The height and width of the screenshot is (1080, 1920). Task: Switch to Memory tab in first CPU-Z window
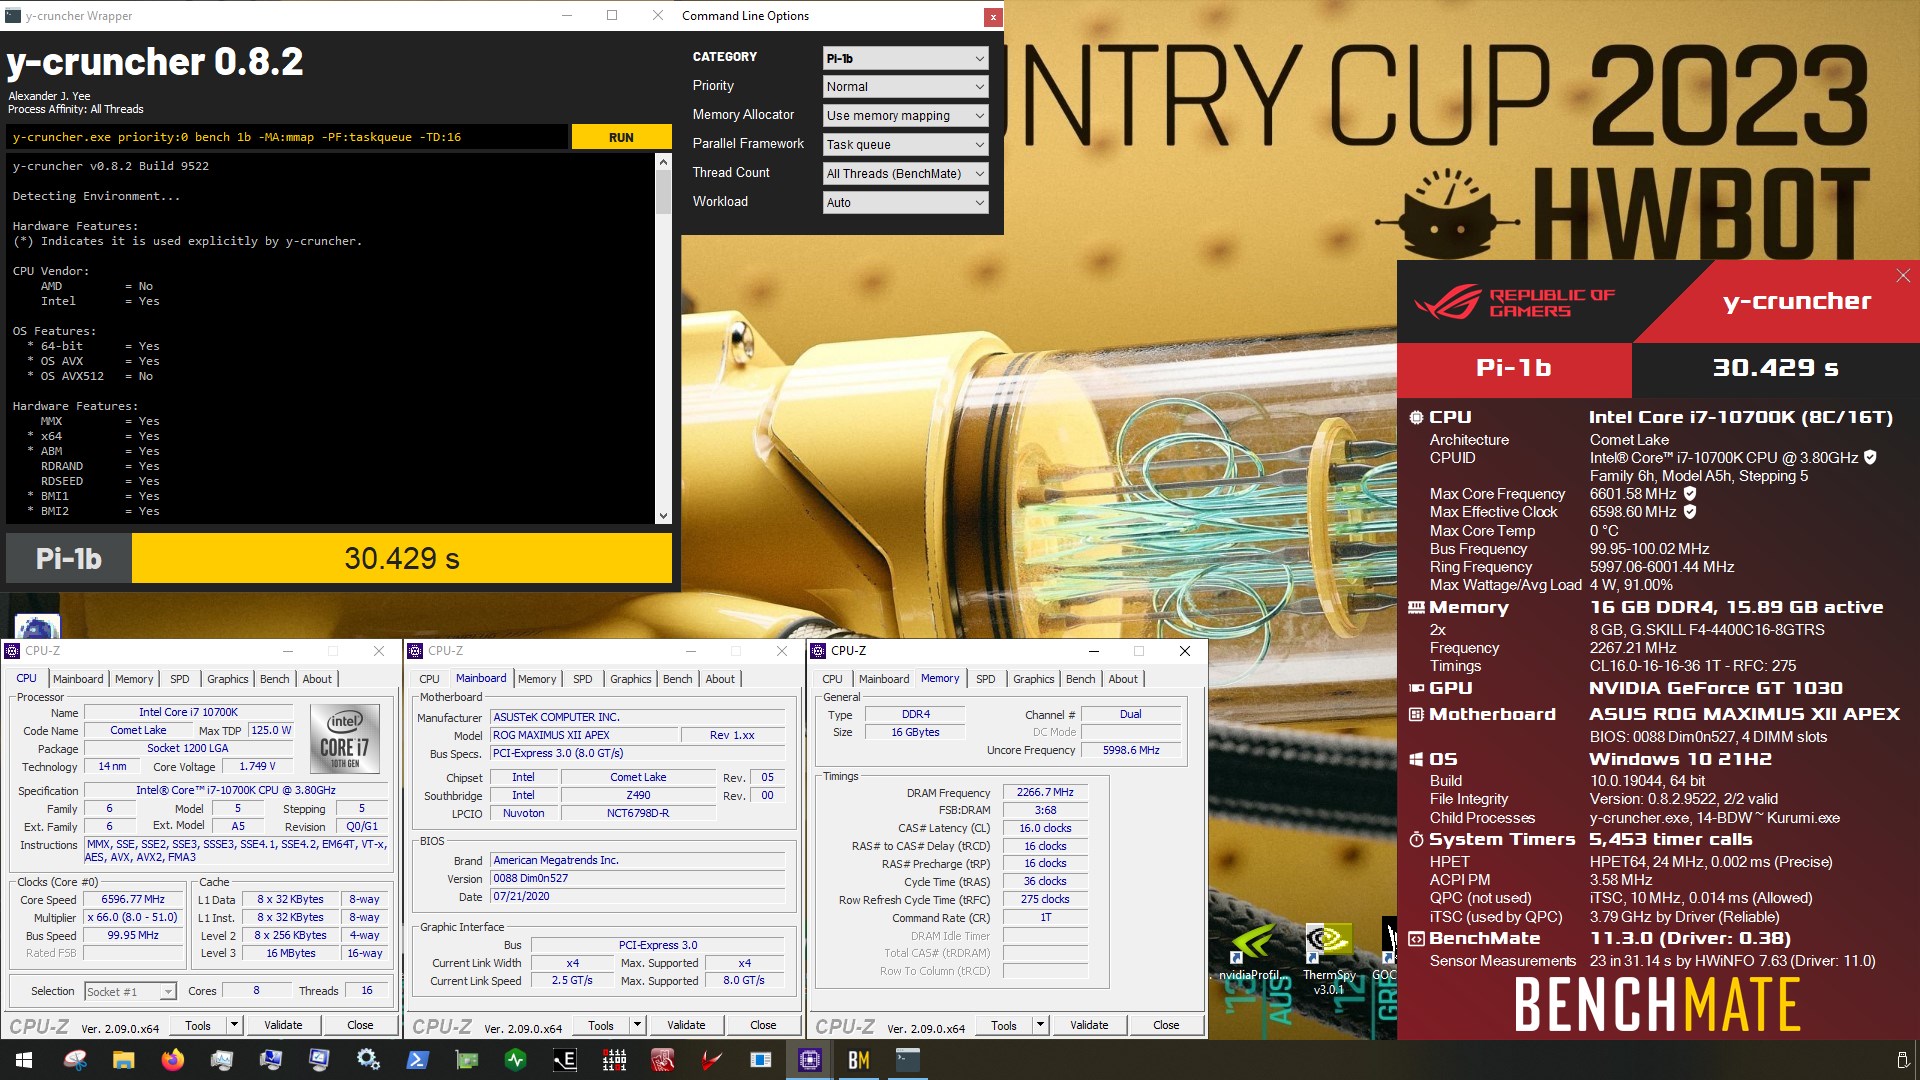(134, 679)
